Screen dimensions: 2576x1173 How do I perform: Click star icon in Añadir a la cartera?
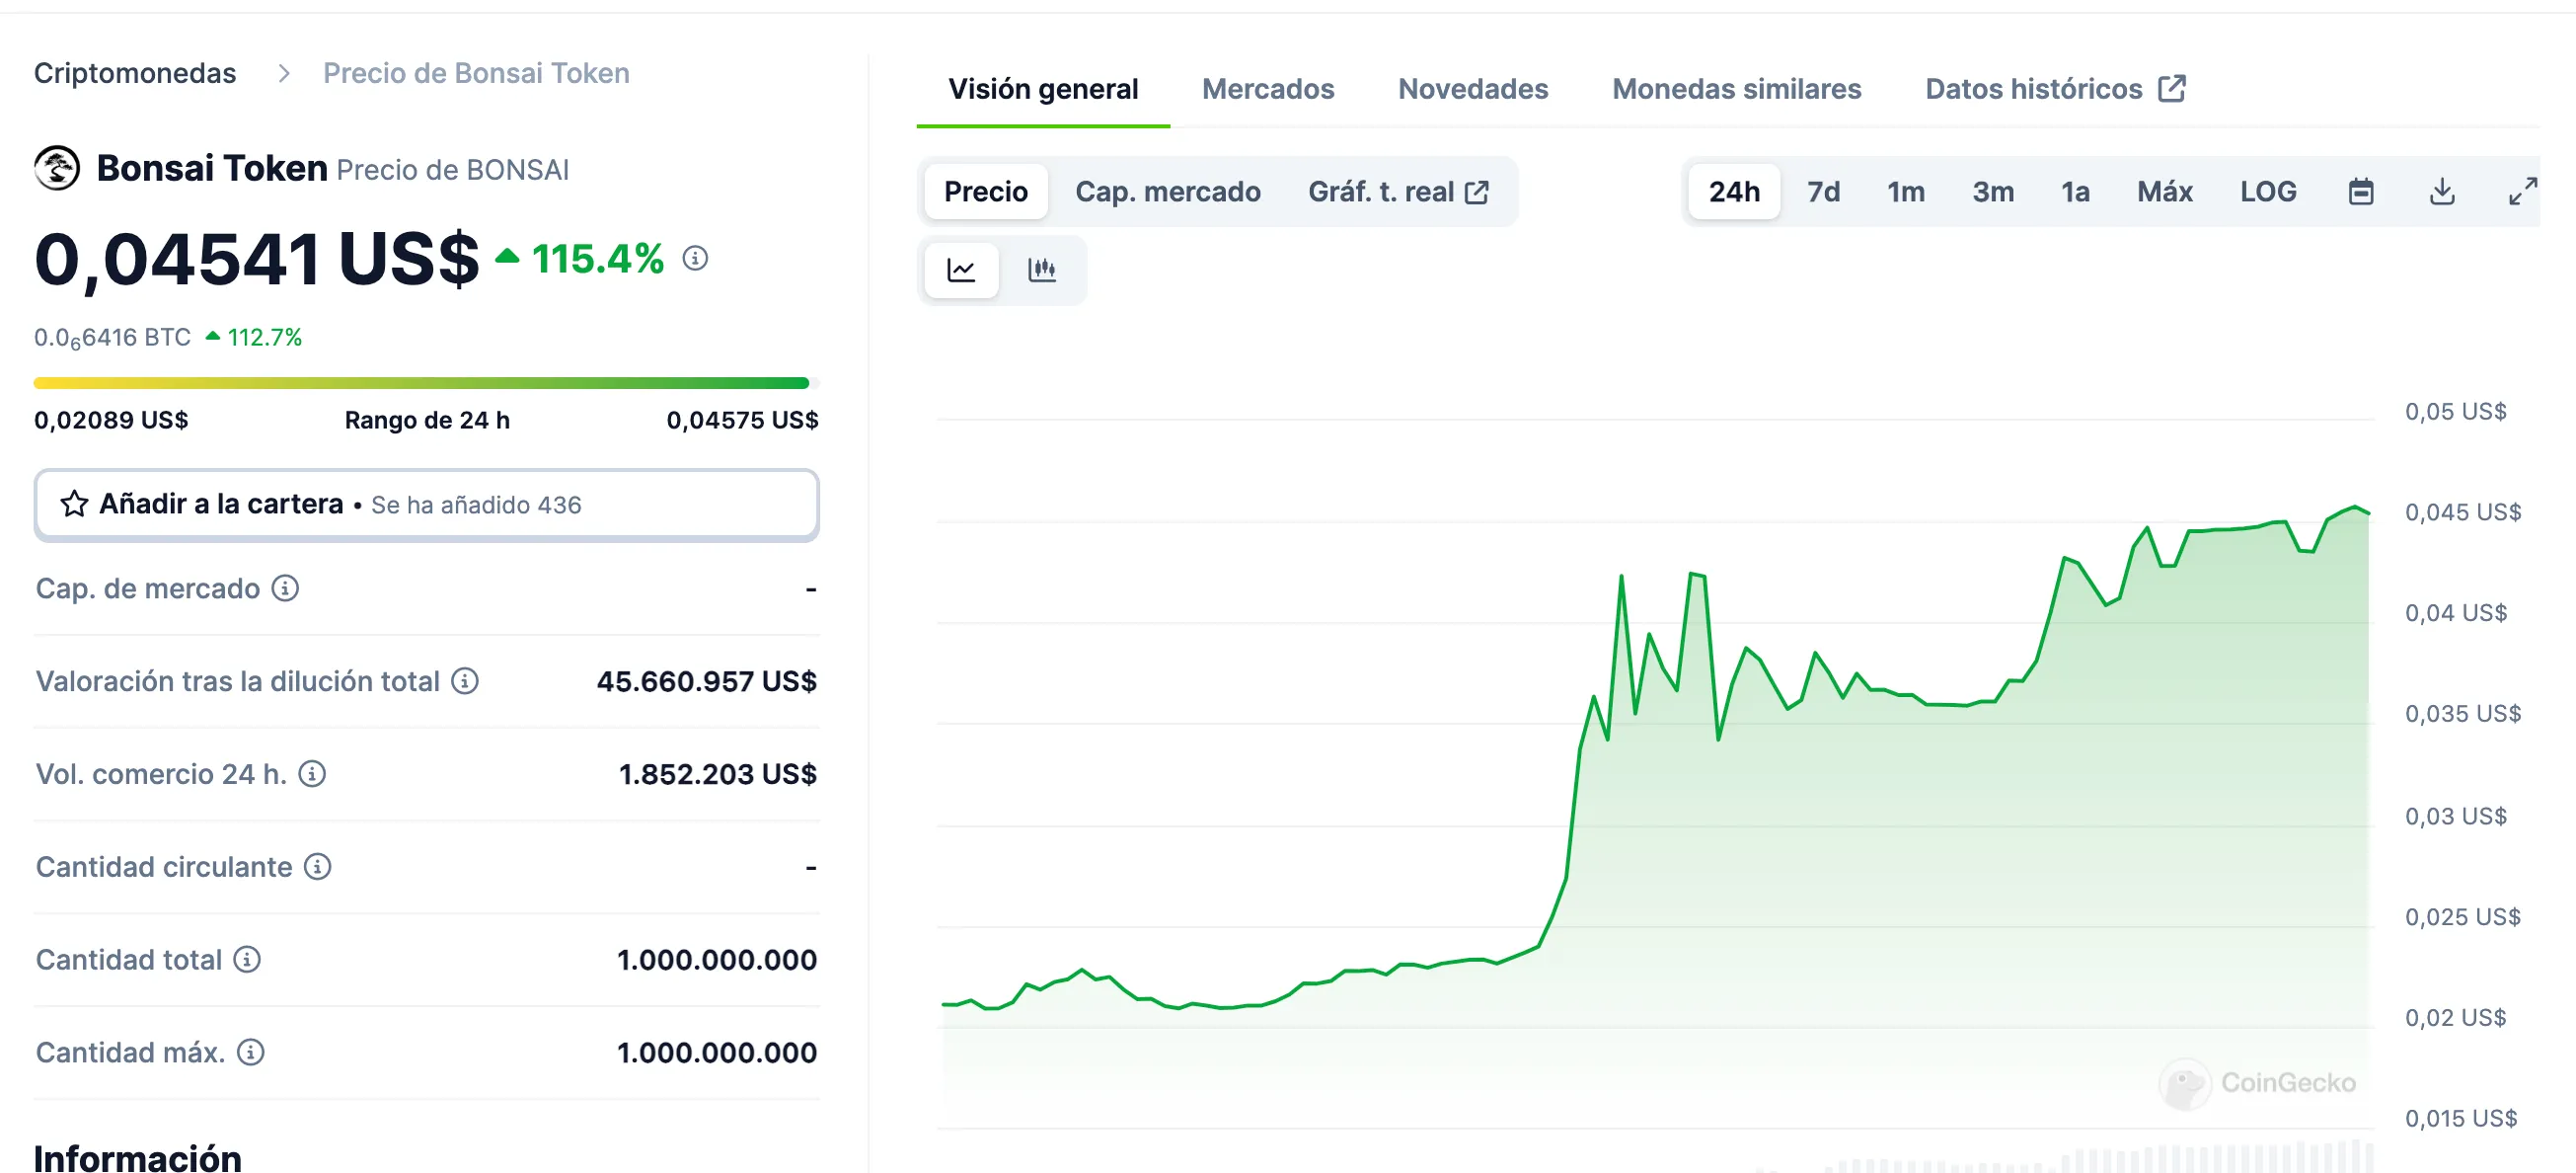click(74, 504)
